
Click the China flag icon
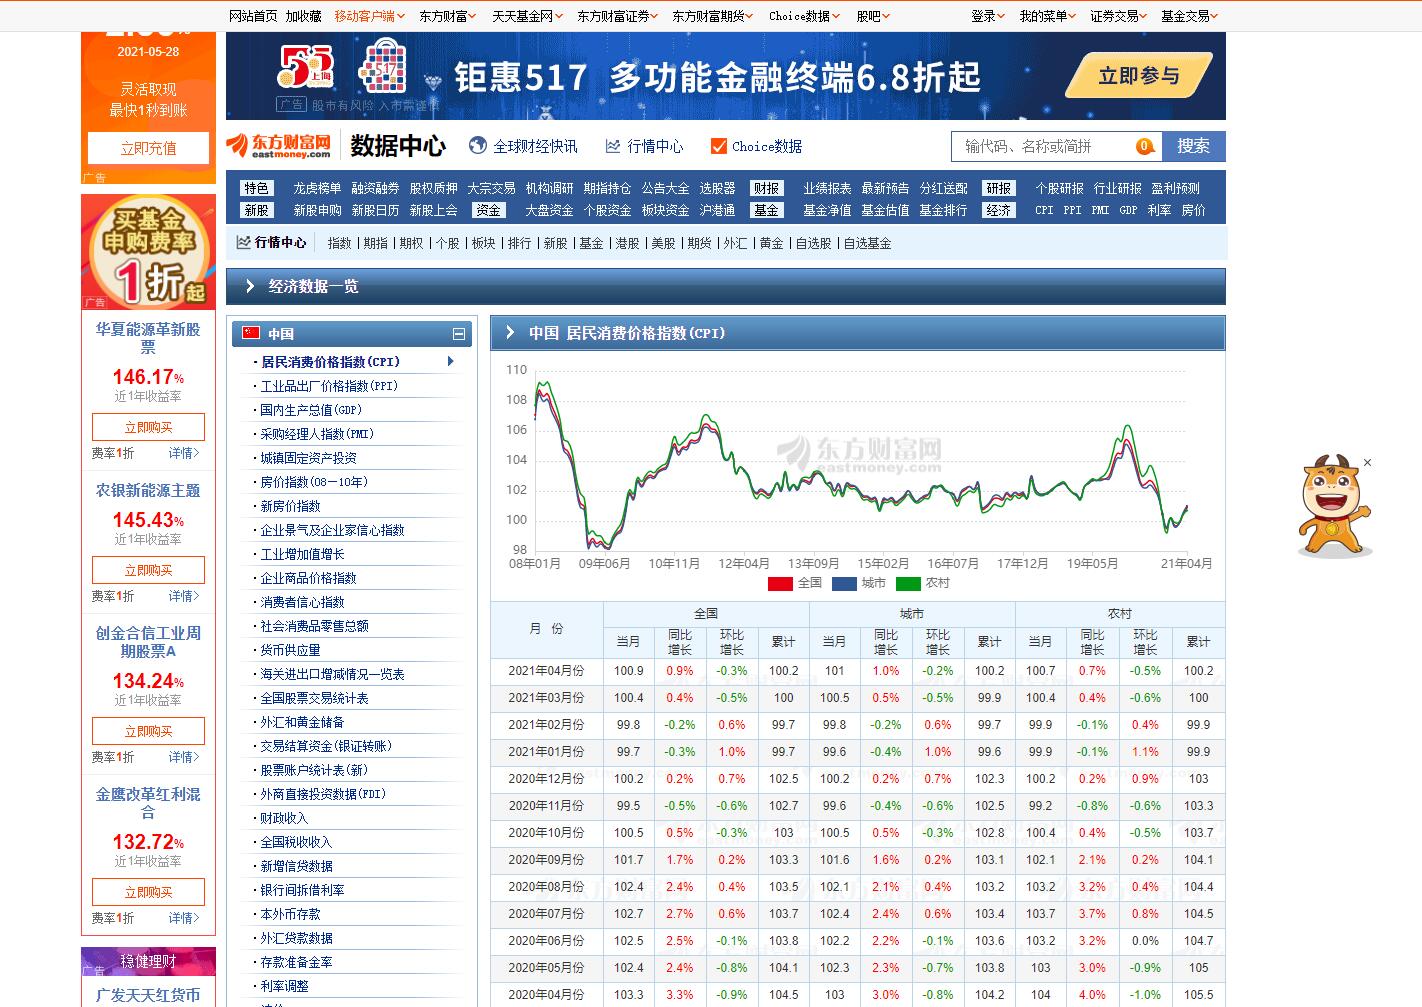tap(251, 333)
